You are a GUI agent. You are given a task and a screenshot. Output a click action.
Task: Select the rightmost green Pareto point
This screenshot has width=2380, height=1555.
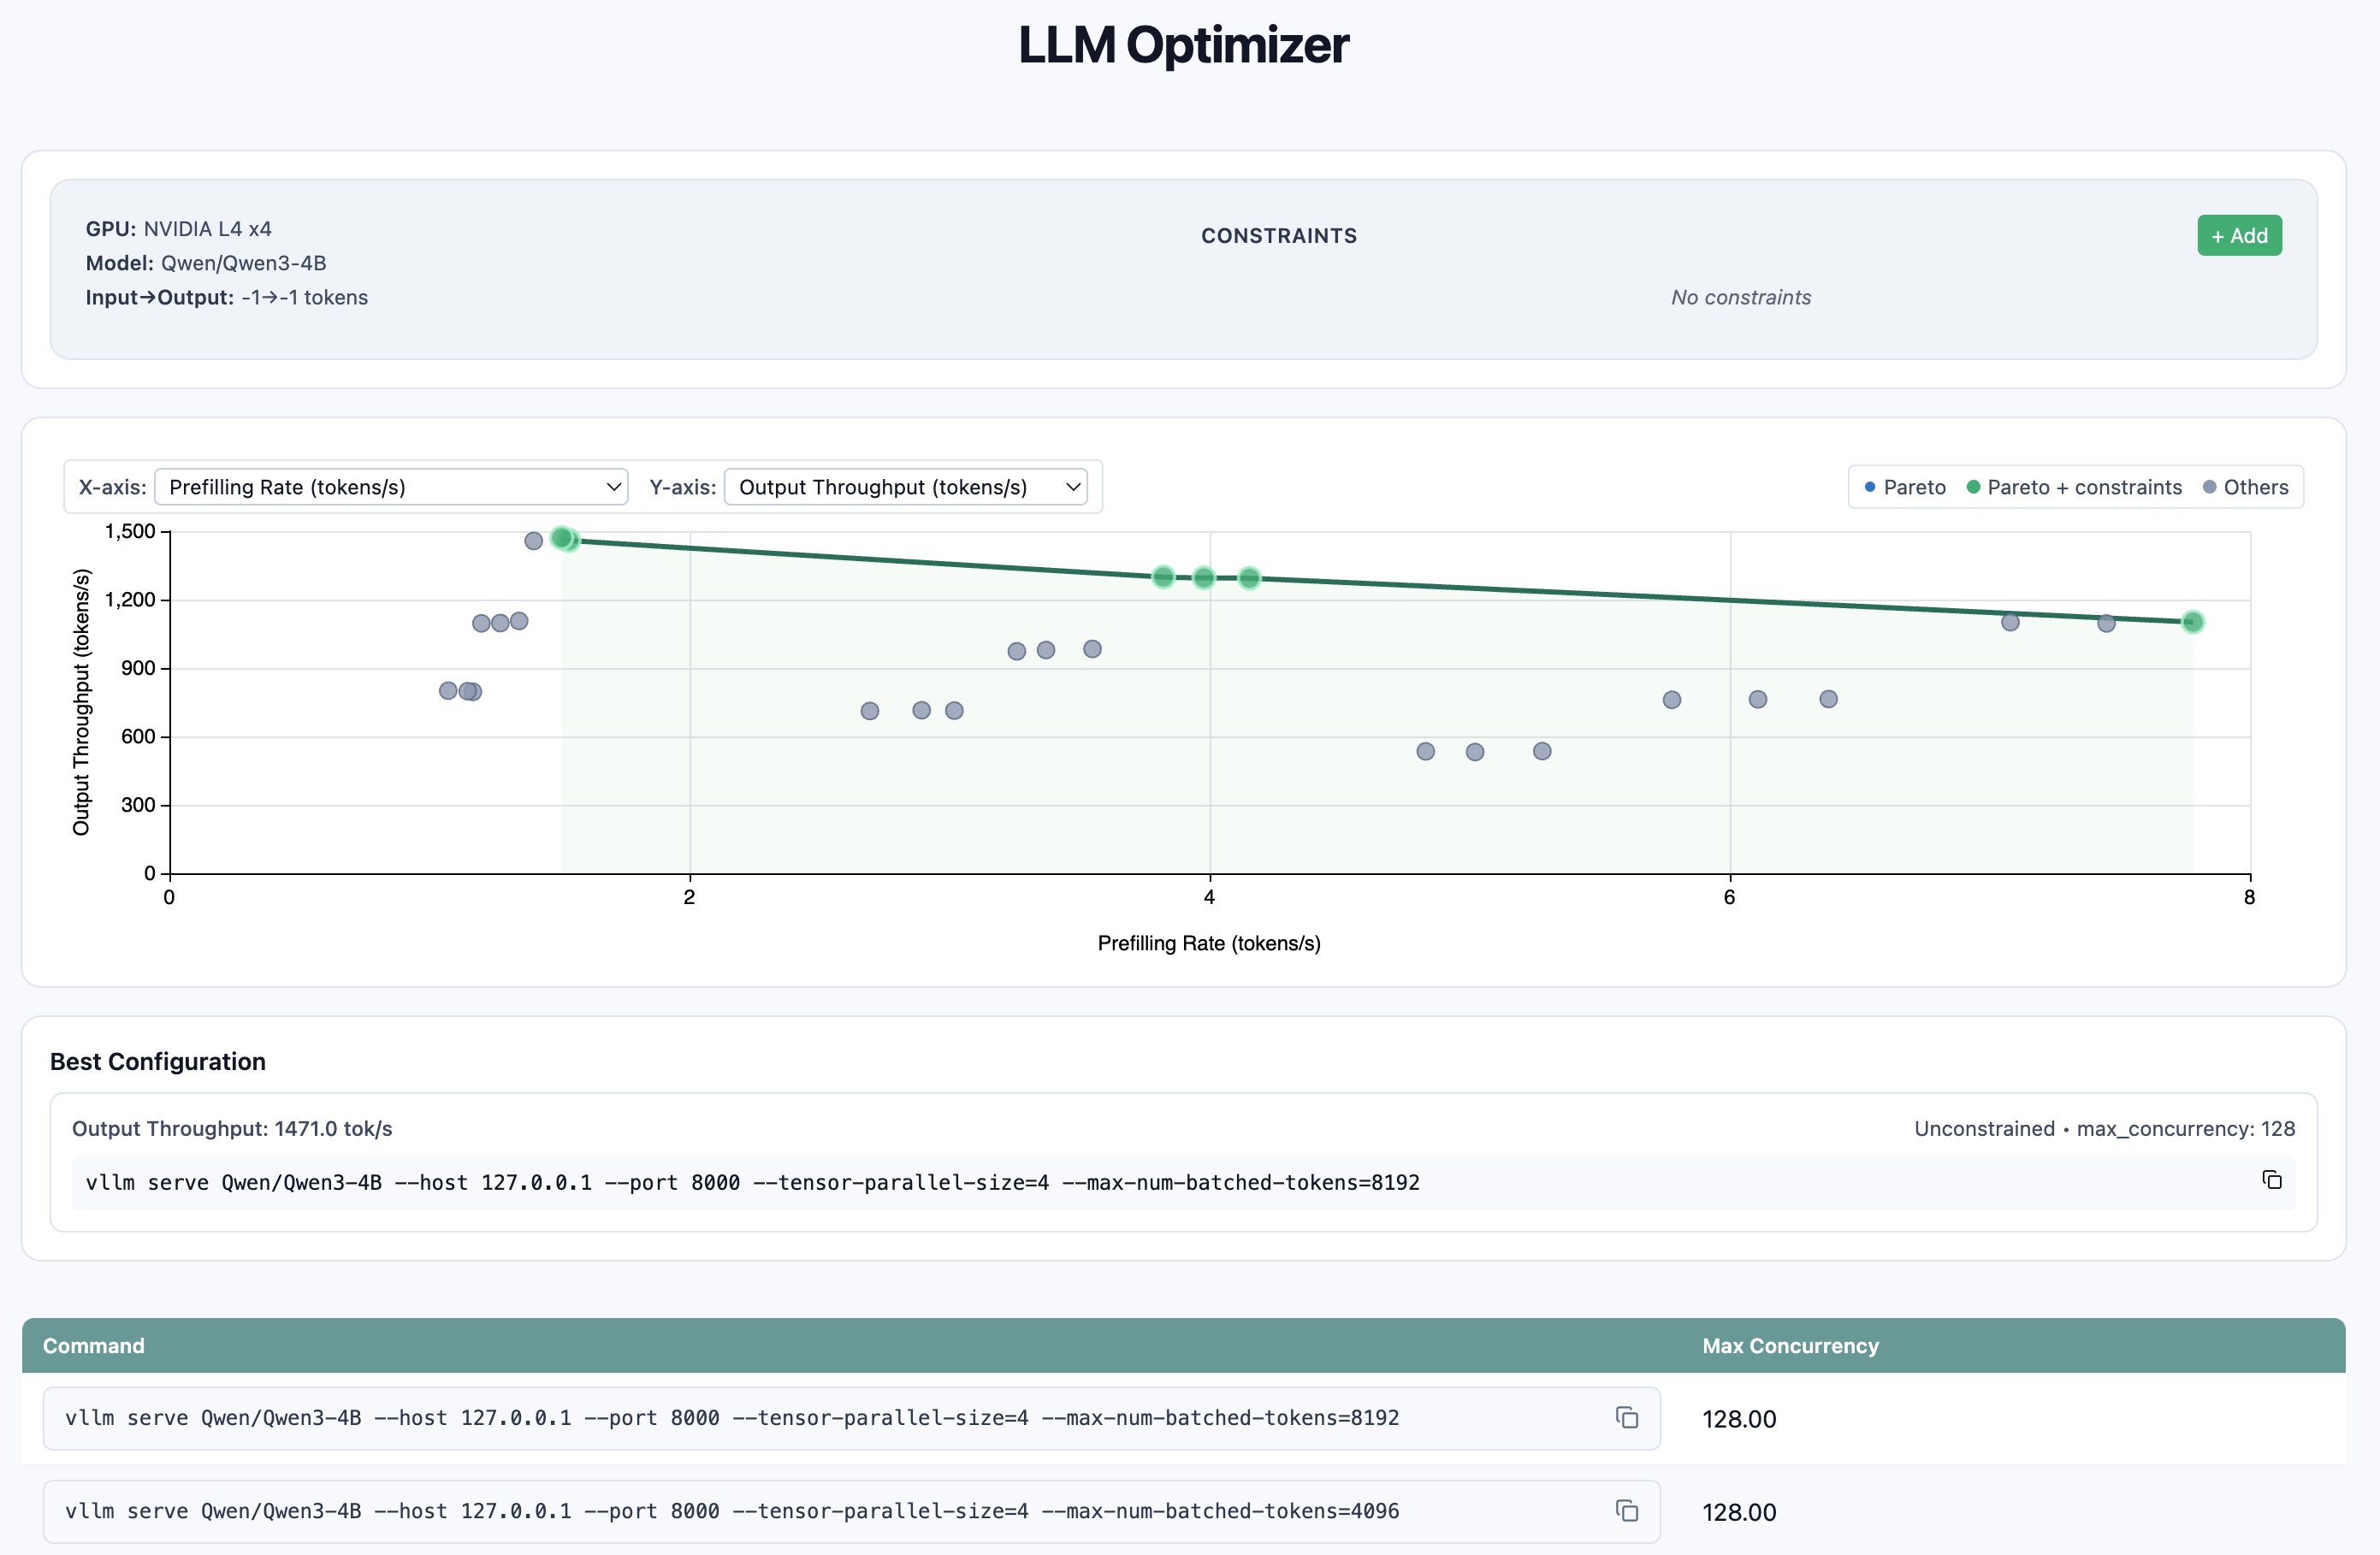point(2192,622)
